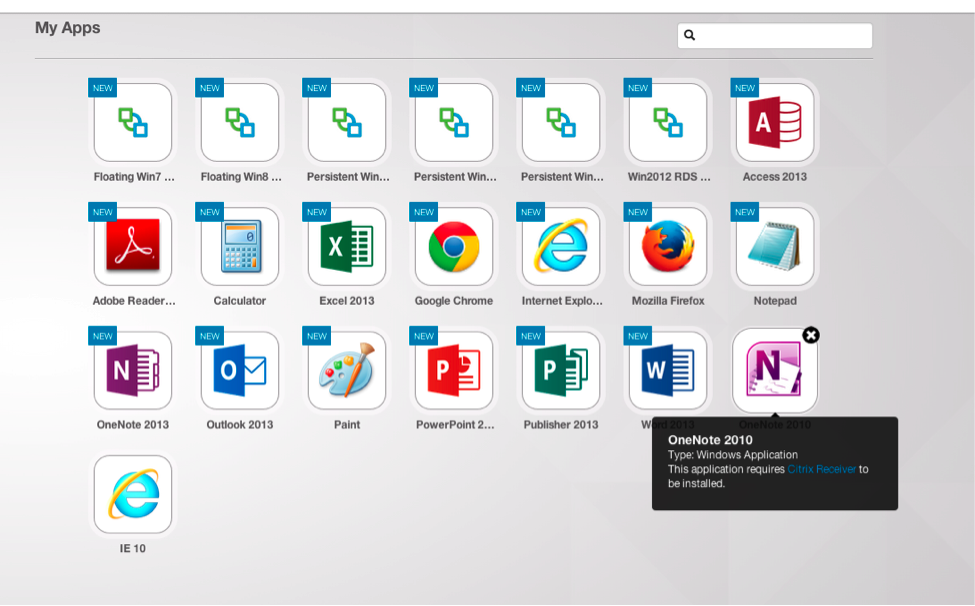
Task: Click the "Notepad" label text
Action: pyautogui.click(x=775, y=301)
